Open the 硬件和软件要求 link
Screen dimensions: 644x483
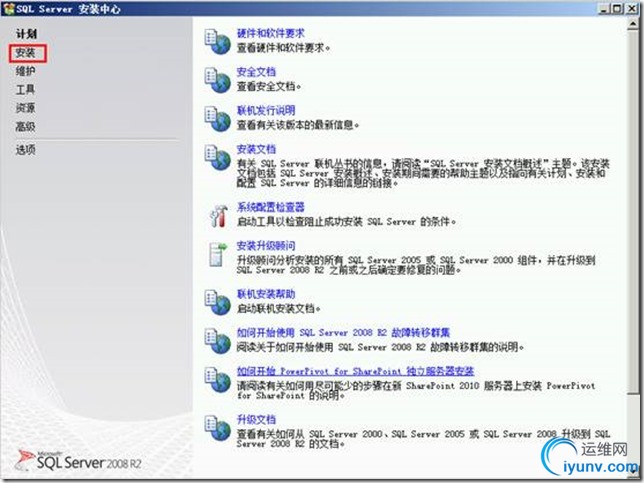[x=271, y=33]
